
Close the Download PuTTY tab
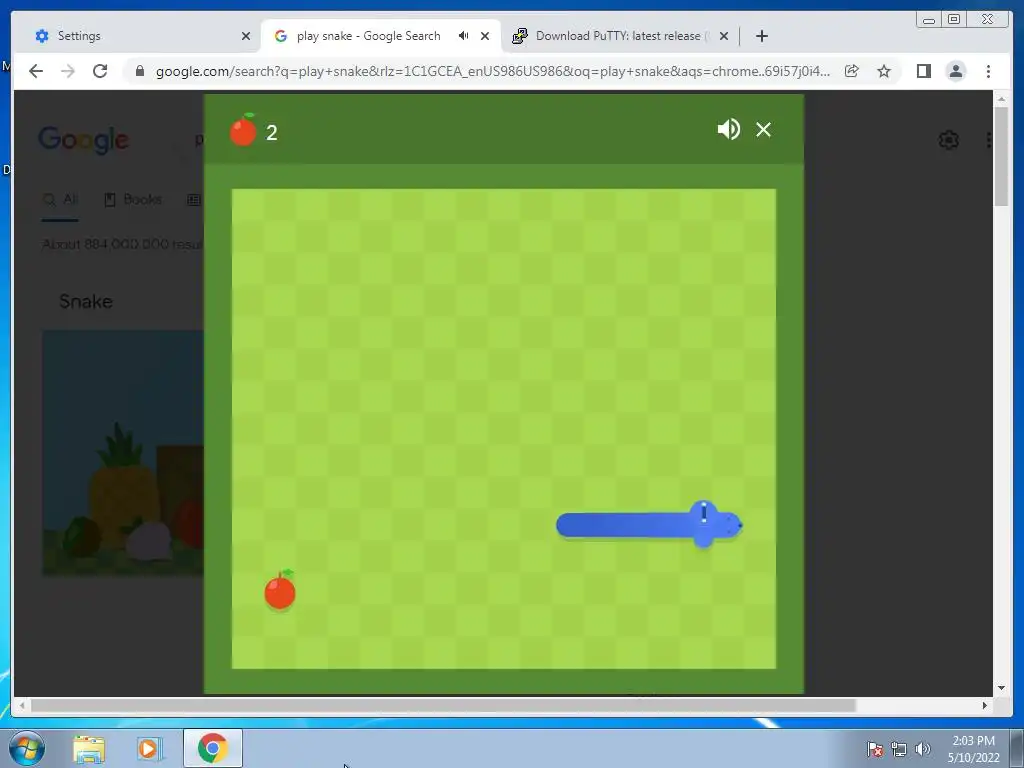(x=724, y=36)
